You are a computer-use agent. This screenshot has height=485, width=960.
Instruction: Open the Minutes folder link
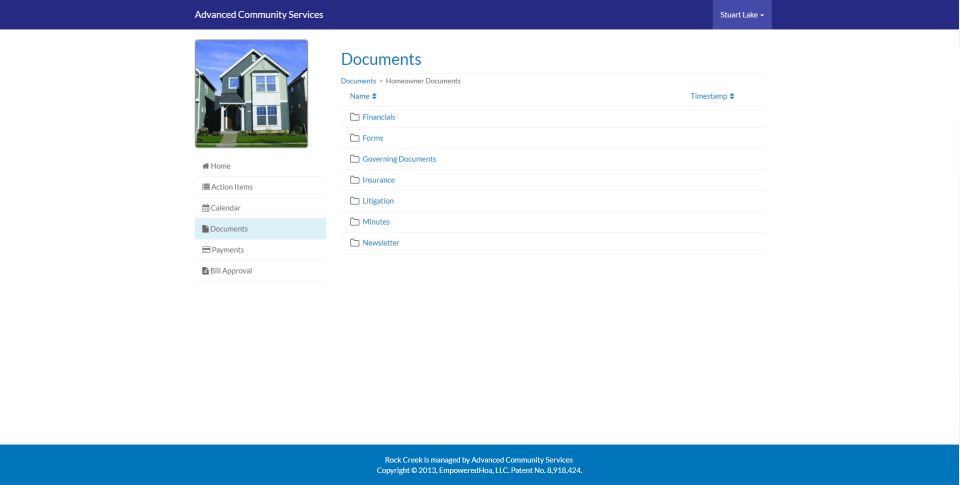(376, 222)
